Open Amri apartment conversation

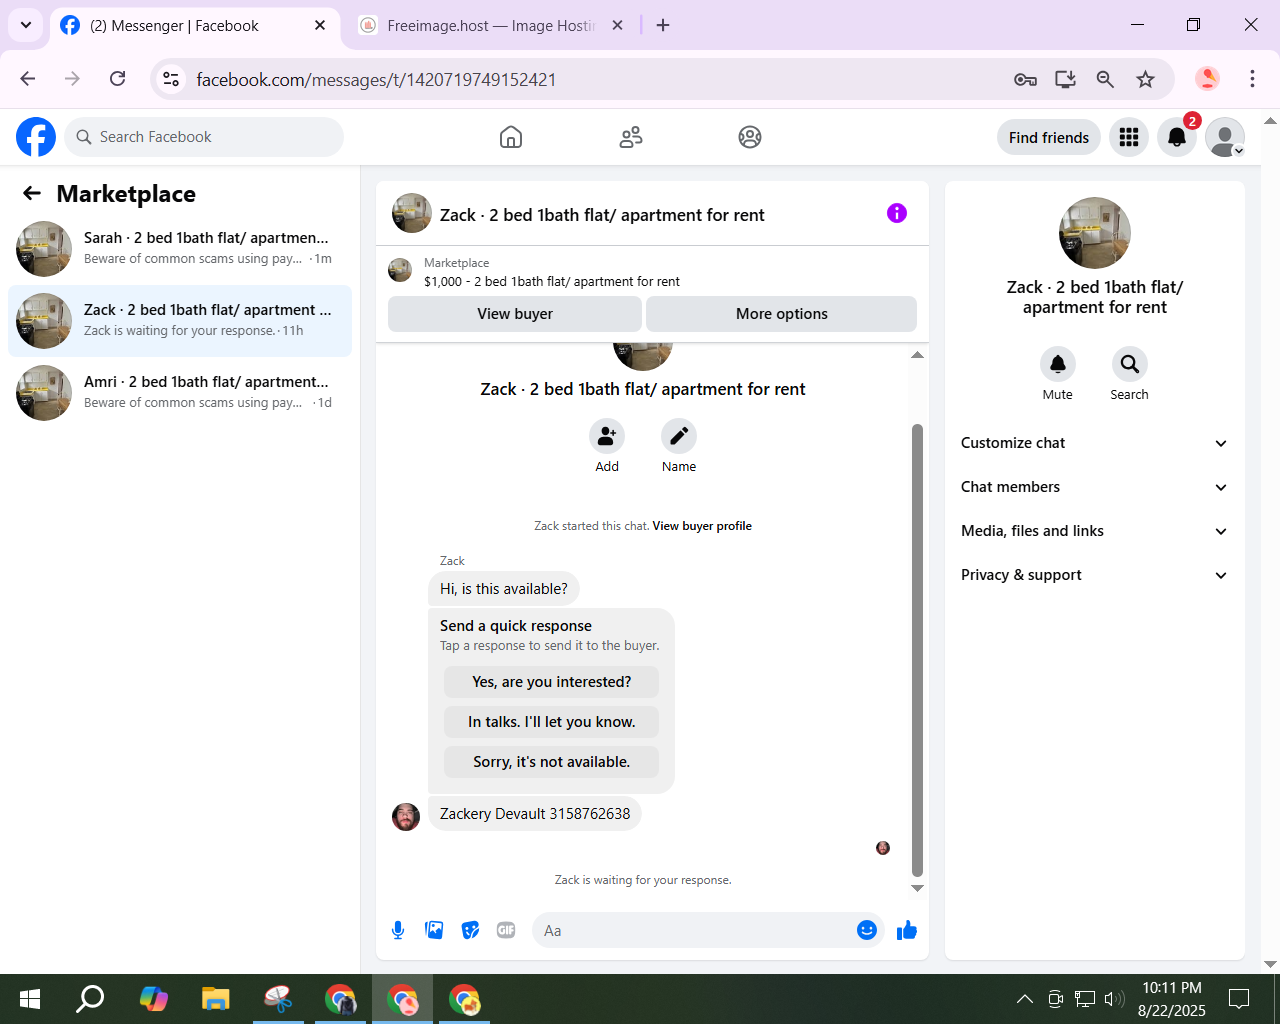(x=180, y=393)
